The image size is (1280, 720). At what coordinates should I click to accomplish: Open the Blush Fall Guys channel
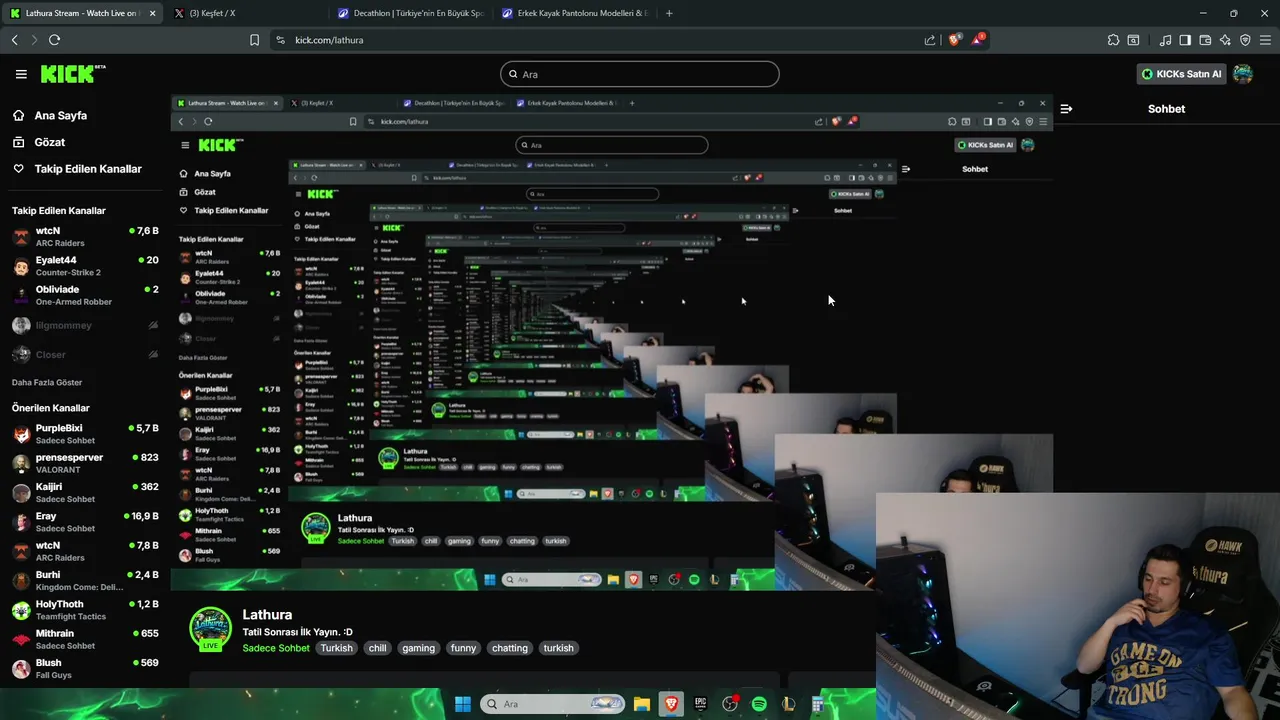click(85, 669)
